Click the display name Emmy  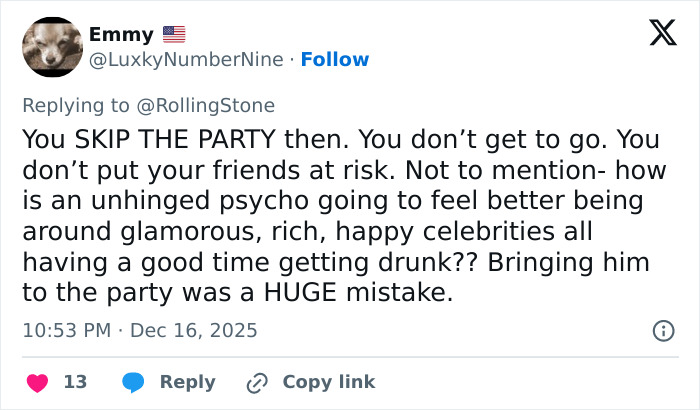pos(121,34)
